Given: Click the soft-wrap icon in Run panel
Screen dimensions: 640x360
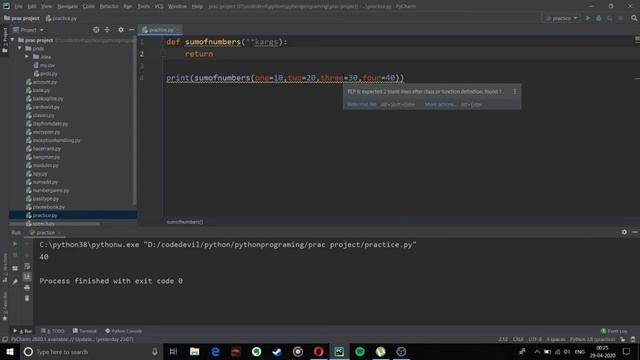Looking at the screenshot, I should (x=27, y=266).
